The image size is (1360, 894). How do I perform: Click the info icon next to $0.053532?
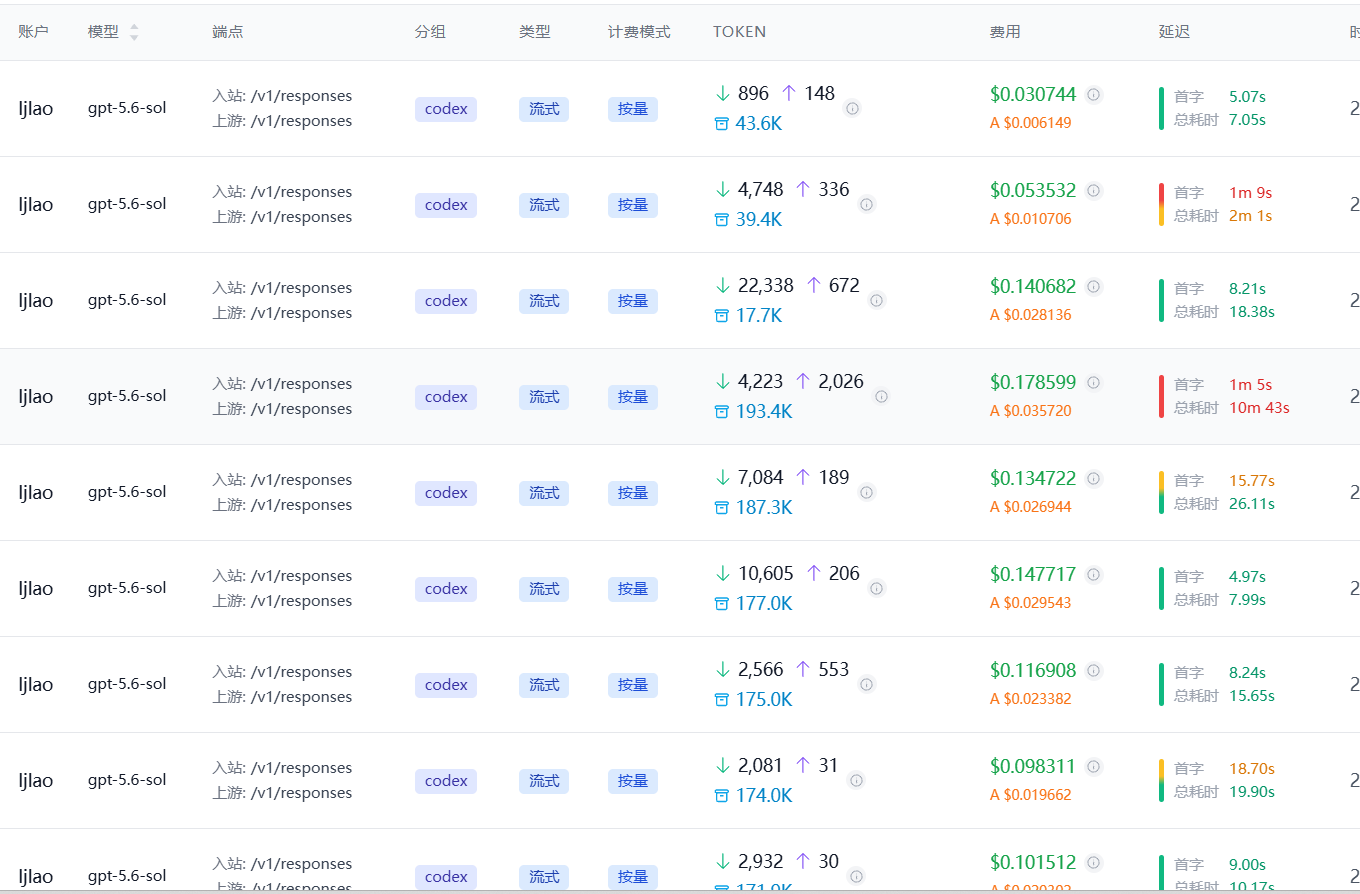point(1094,191)
